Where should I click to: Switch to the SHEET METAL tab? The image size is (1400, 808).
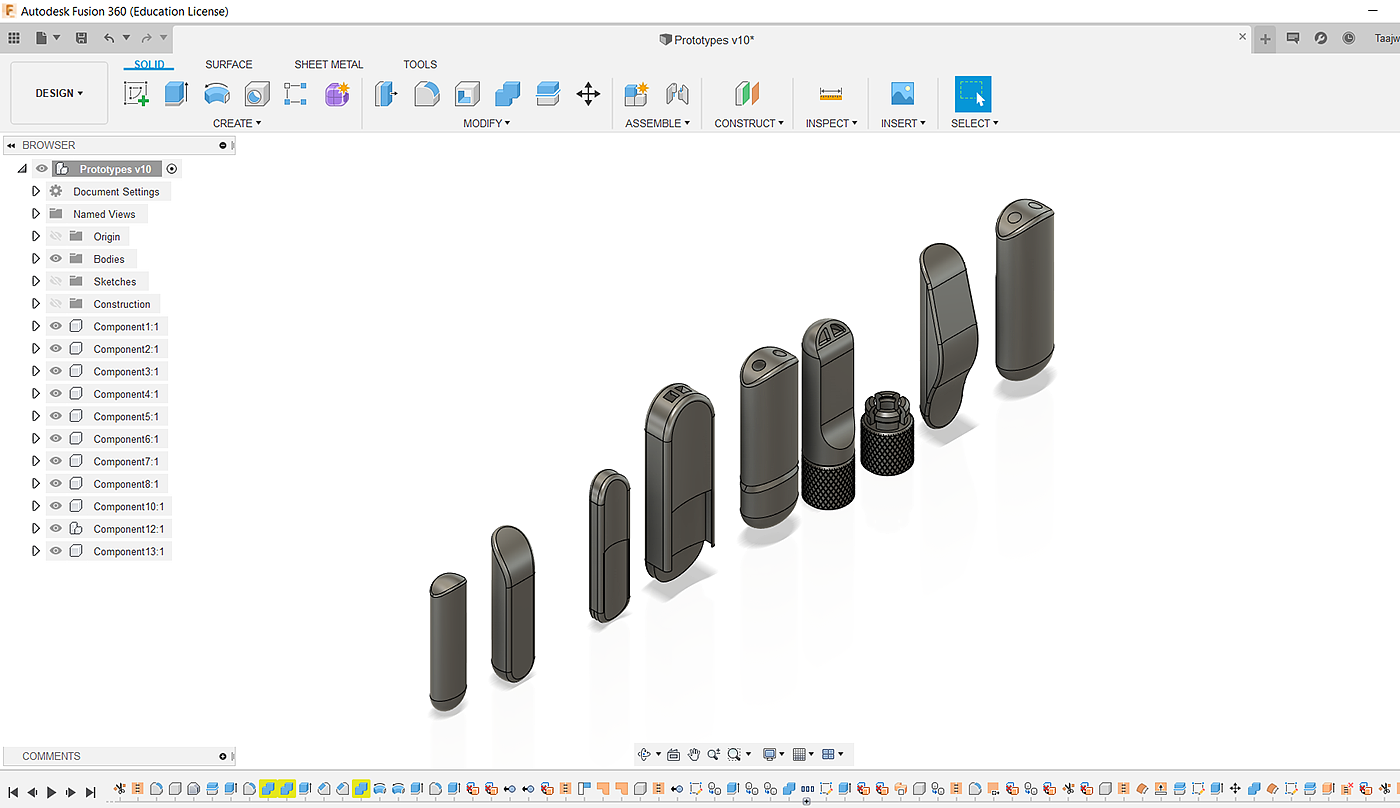point(328,64)
